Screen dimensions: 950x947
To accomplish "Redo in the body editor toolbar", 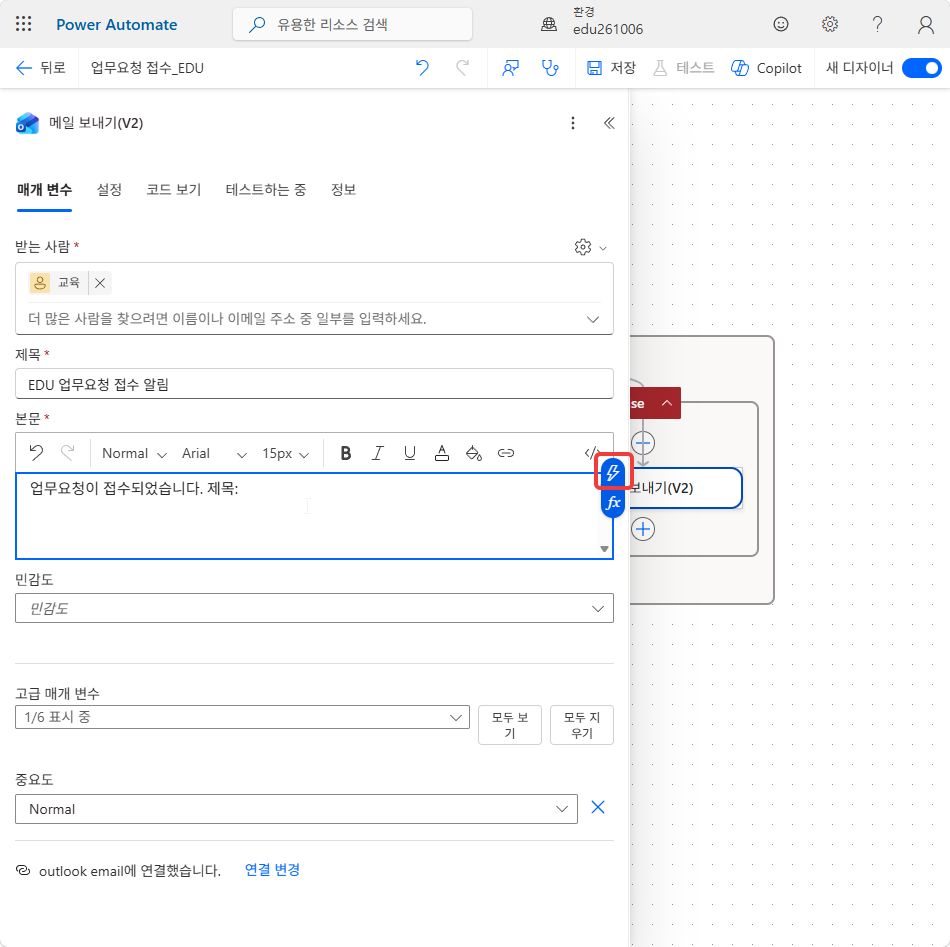I will coord(68,453).
